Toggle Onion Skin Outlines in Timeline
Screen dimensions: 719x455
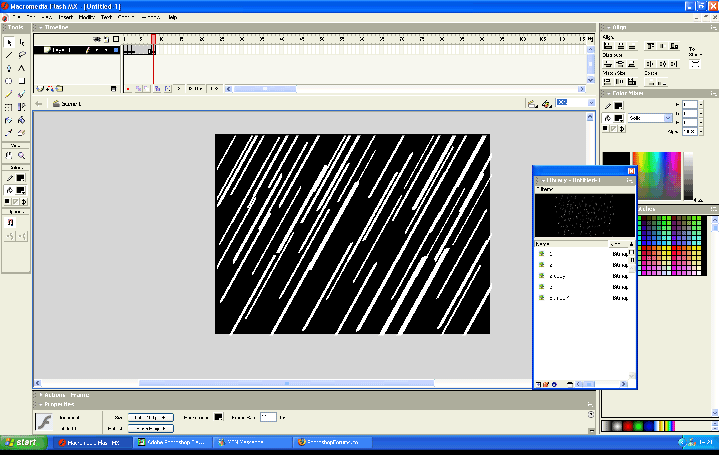click(x=146, y=89)
